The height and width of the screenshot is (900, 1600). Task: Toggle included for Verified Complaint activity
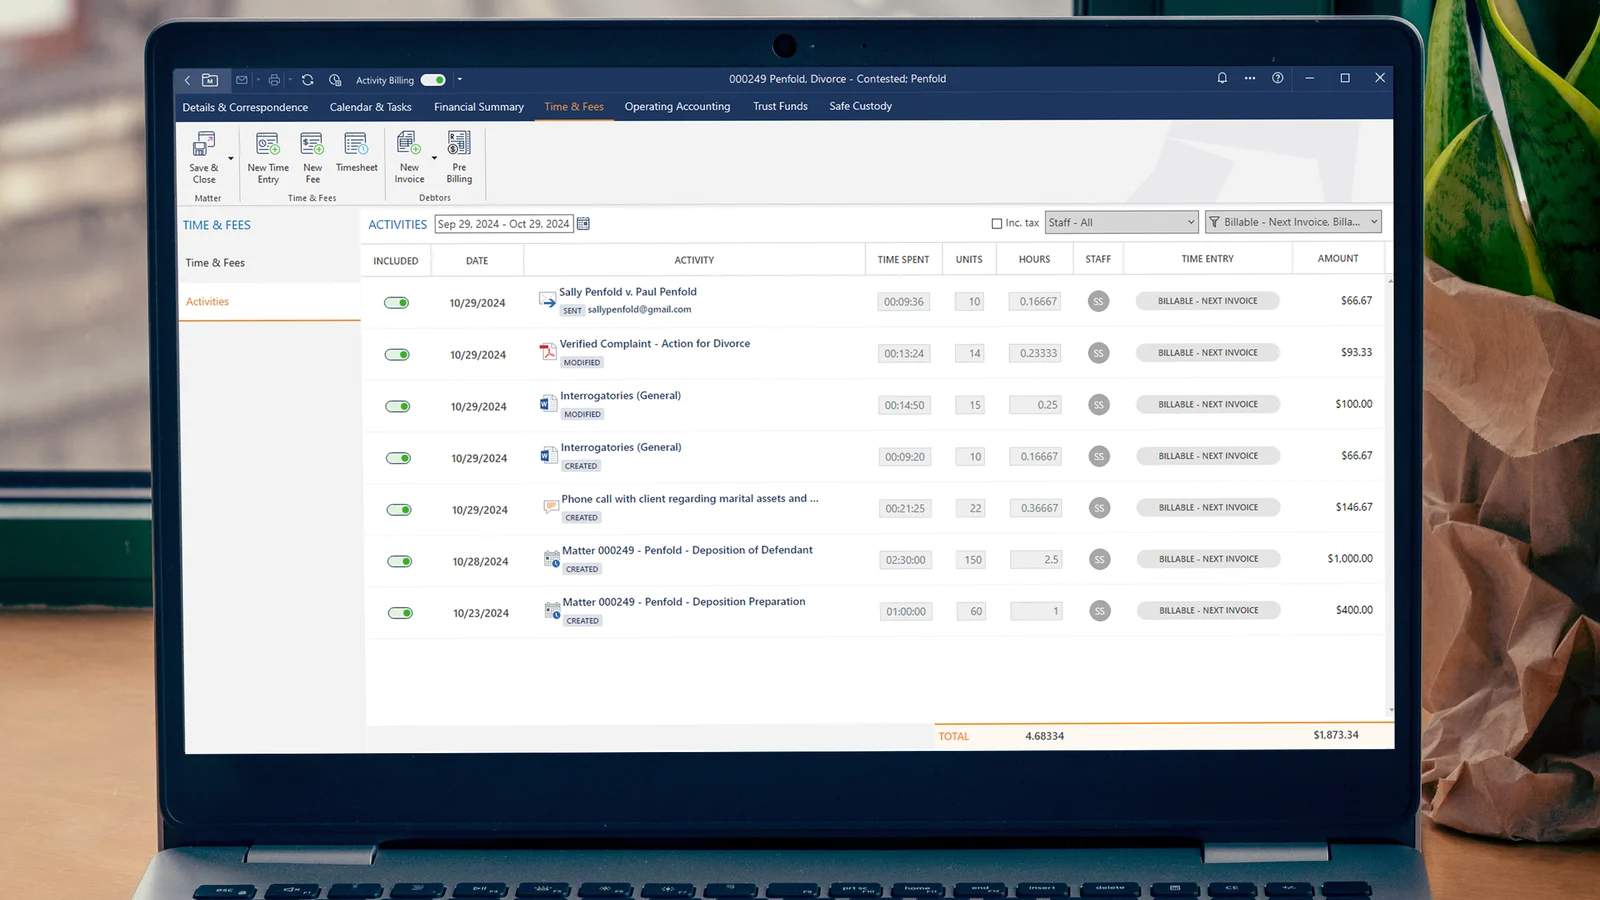[x=397, y=355]
